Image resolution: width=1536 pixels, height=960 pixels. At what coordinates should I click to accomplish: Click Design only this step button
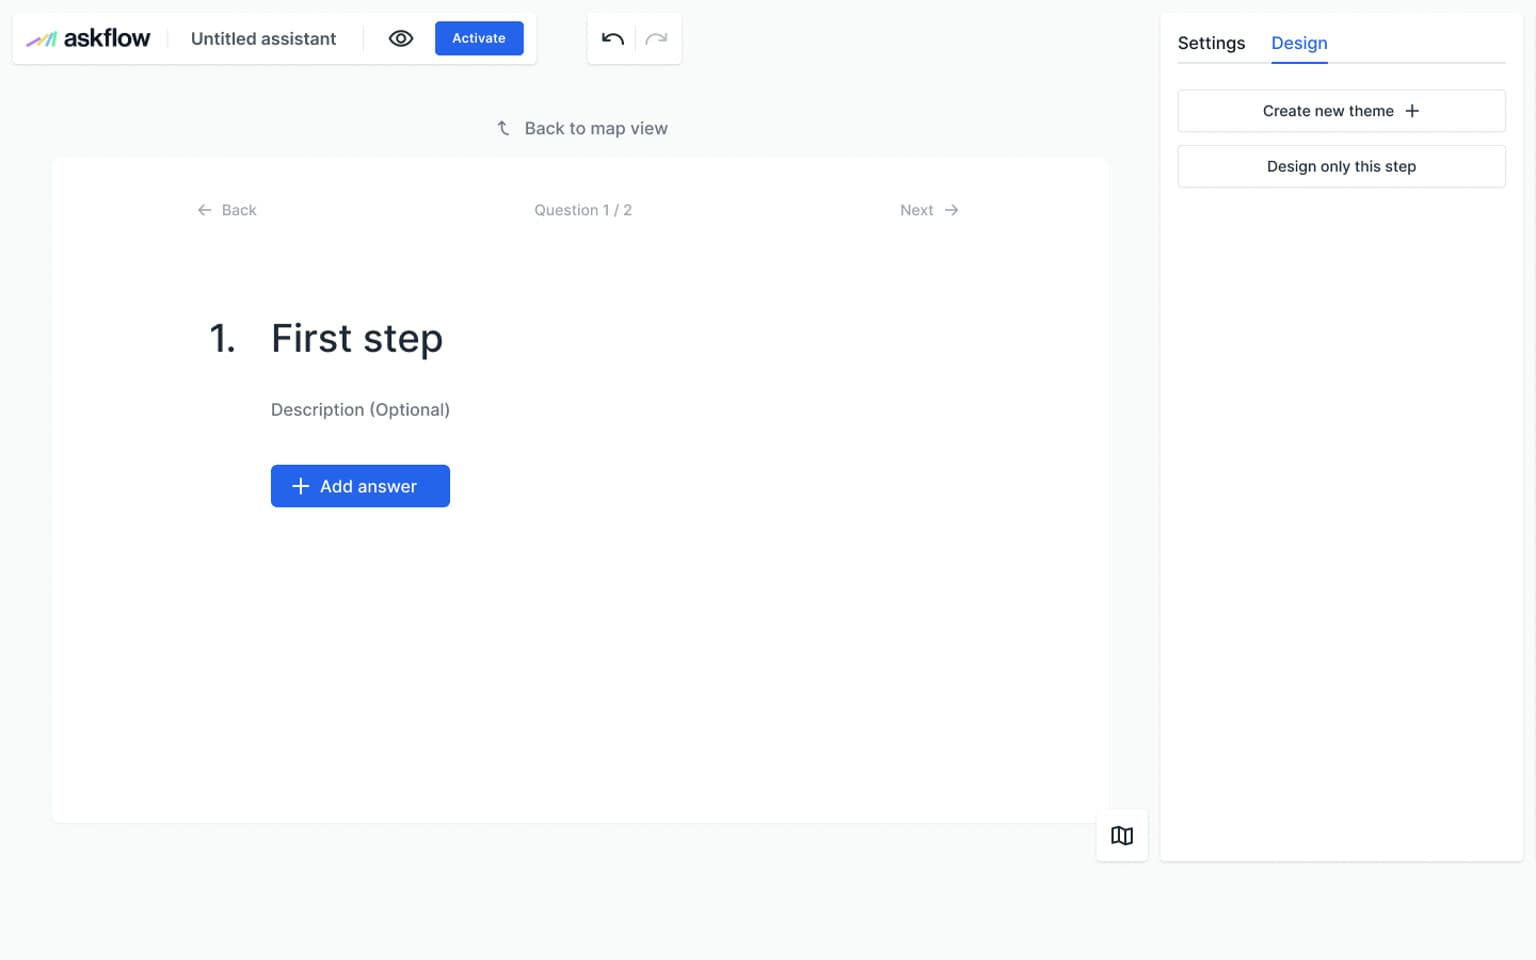click(1341, 166)
